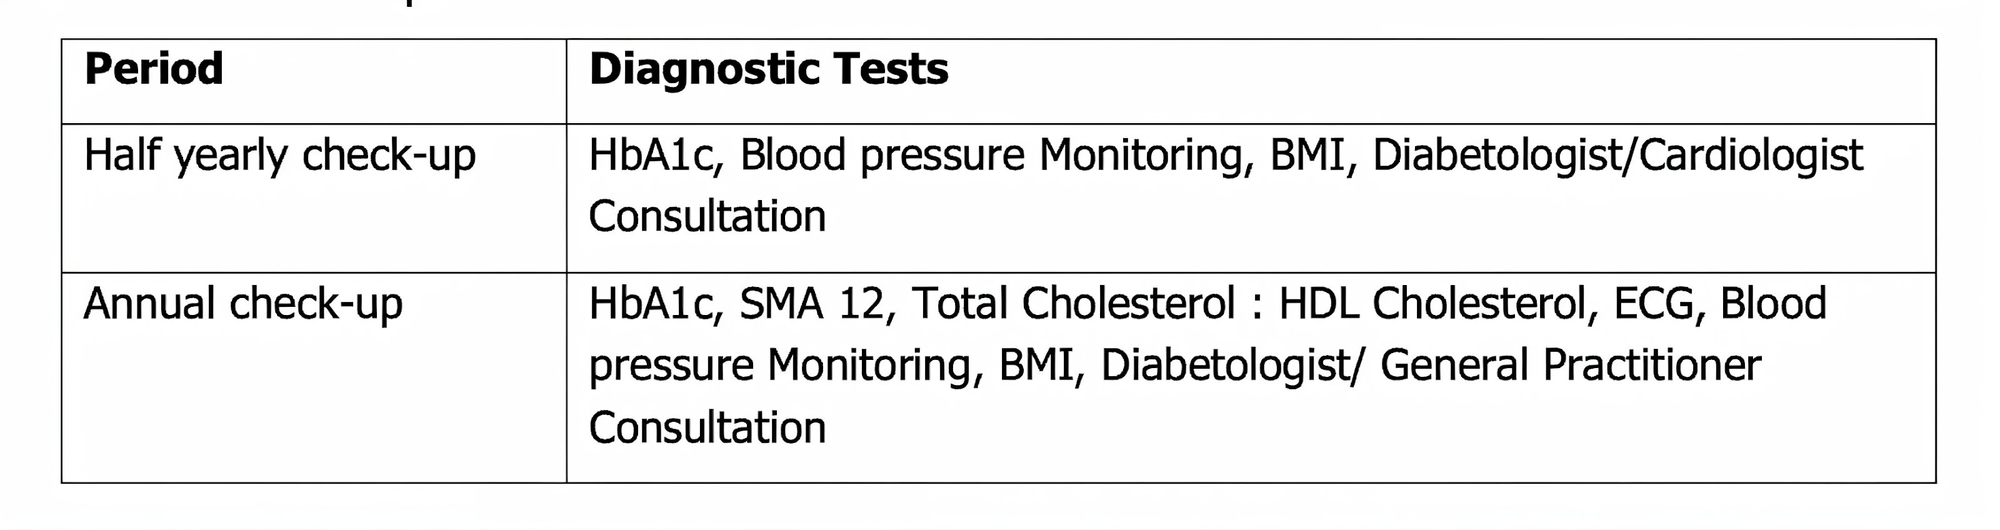
Task: Click the word "Blood" in annual row
Action: (1773, 304)
